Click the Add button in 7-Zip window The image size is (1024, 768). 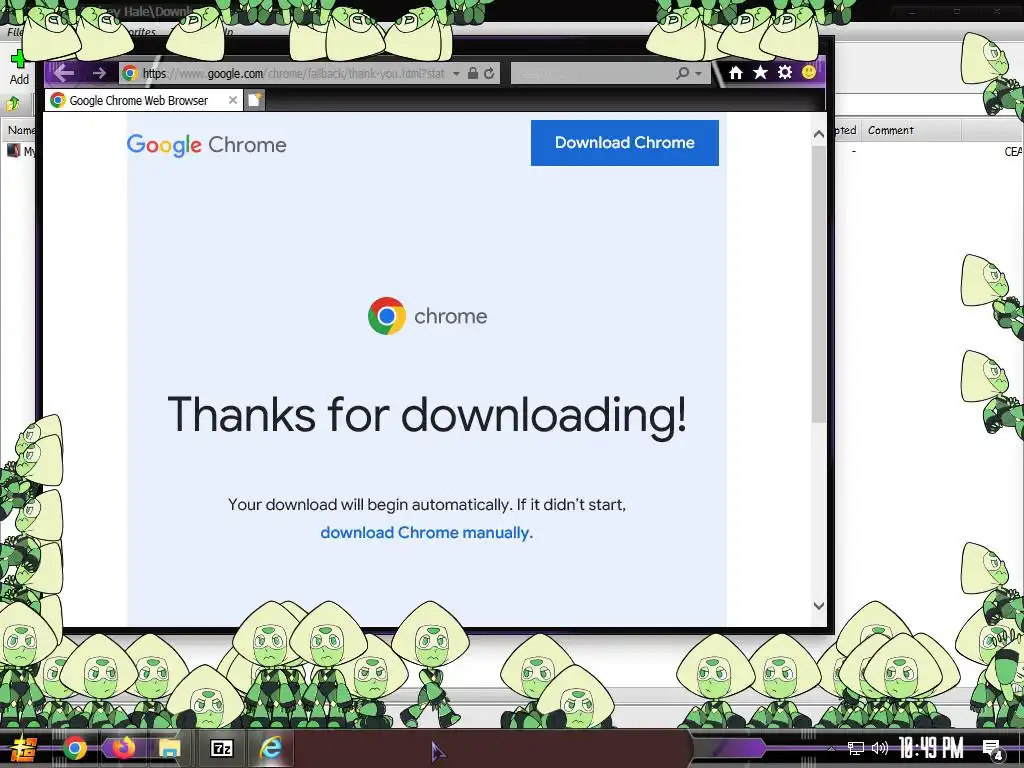coord(18,68)
